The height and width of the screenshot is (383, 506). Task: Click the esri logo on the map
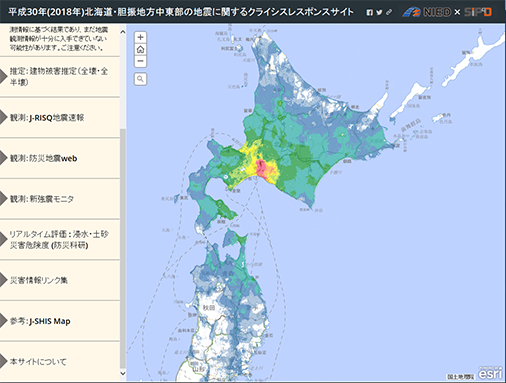pyautogui.click(x=490, y=373)
